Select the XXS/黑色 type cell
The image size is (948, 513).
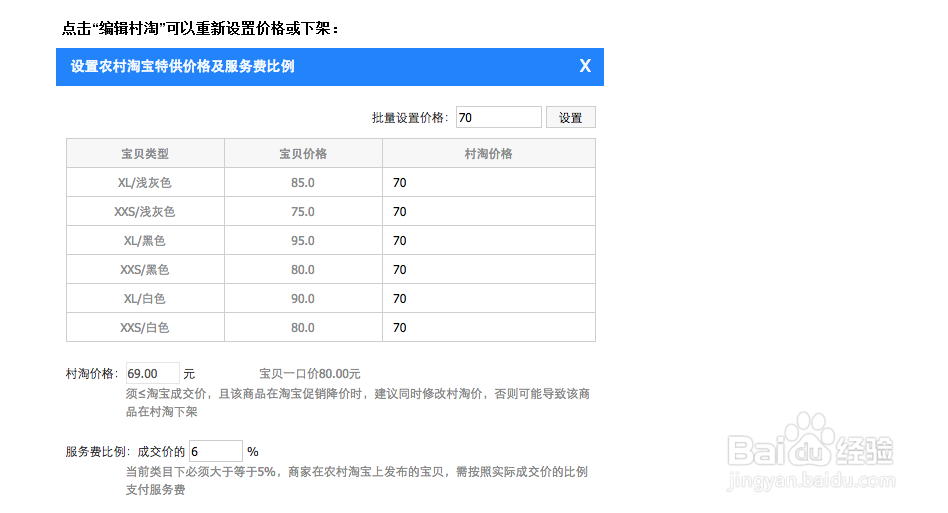pos(145,269)
